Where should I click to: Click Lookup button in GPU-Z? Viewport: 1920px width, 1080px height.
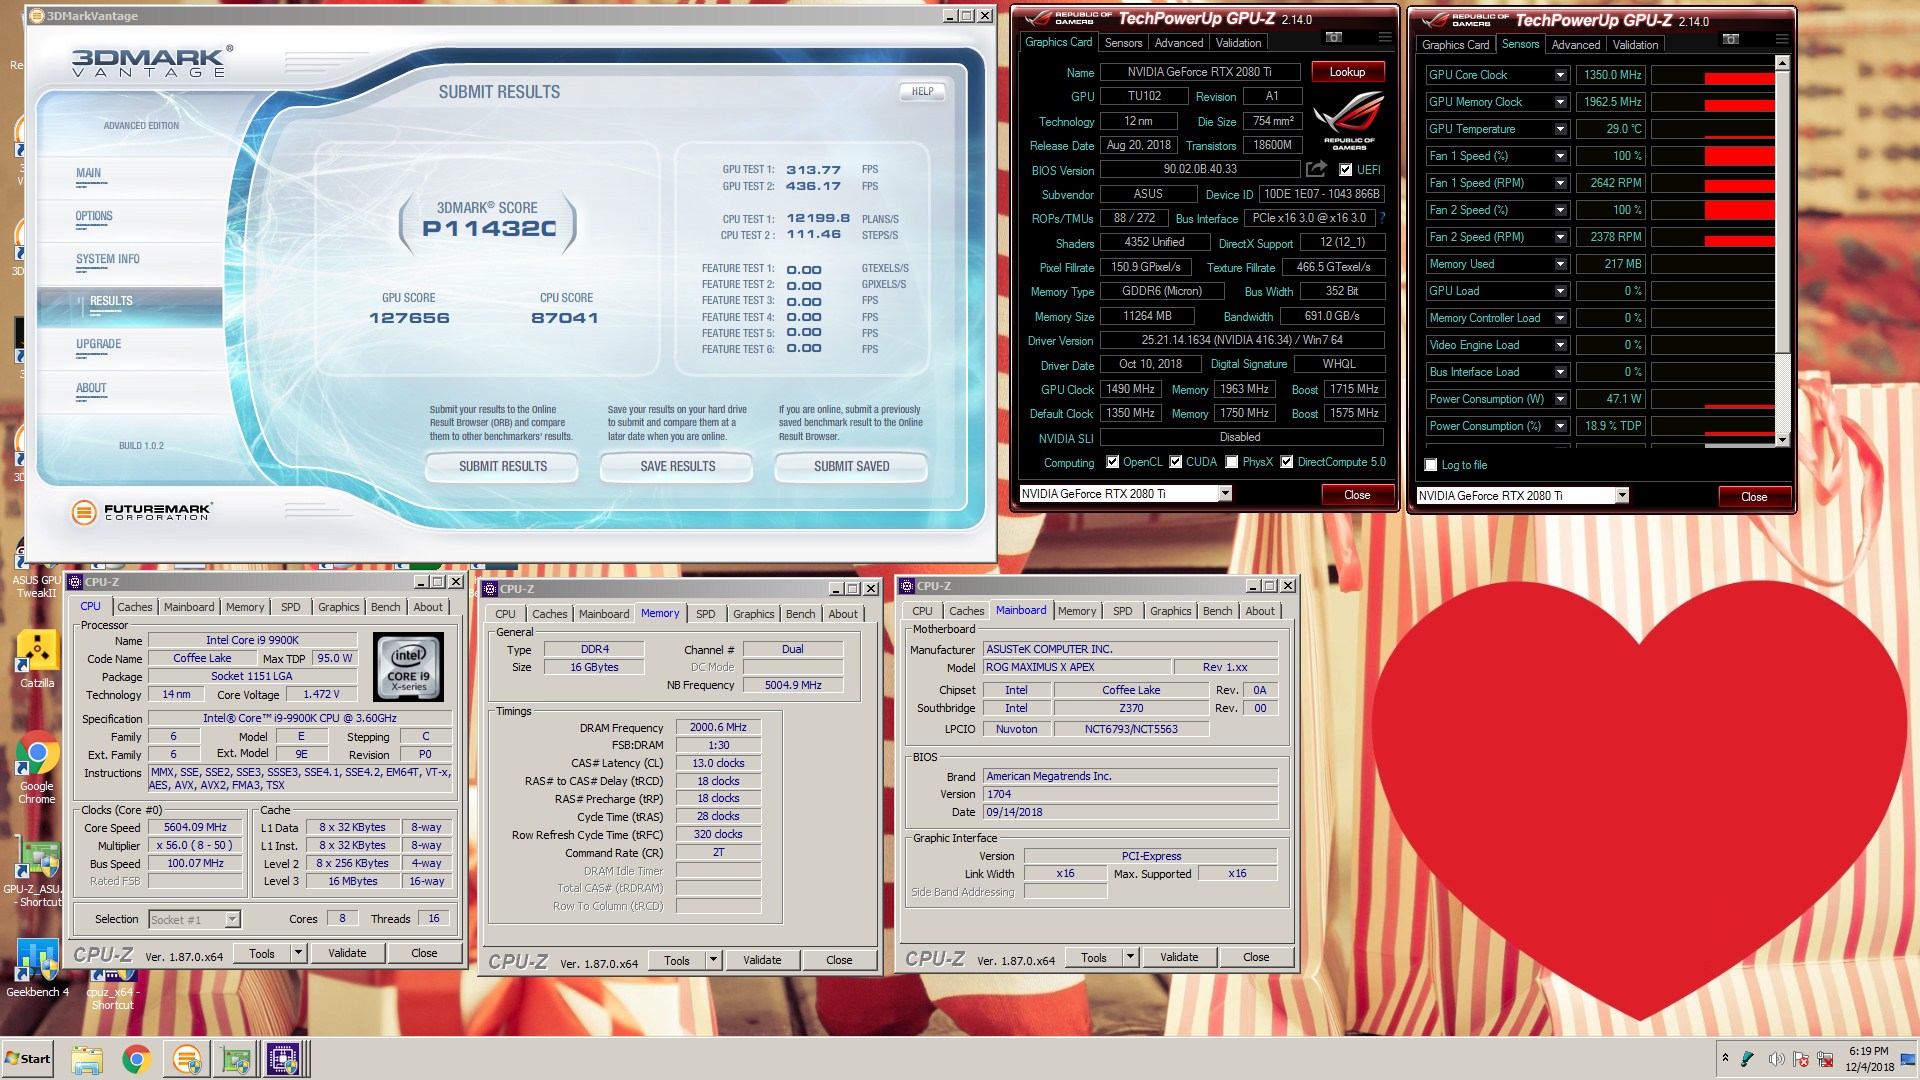tap(1347, 72)
